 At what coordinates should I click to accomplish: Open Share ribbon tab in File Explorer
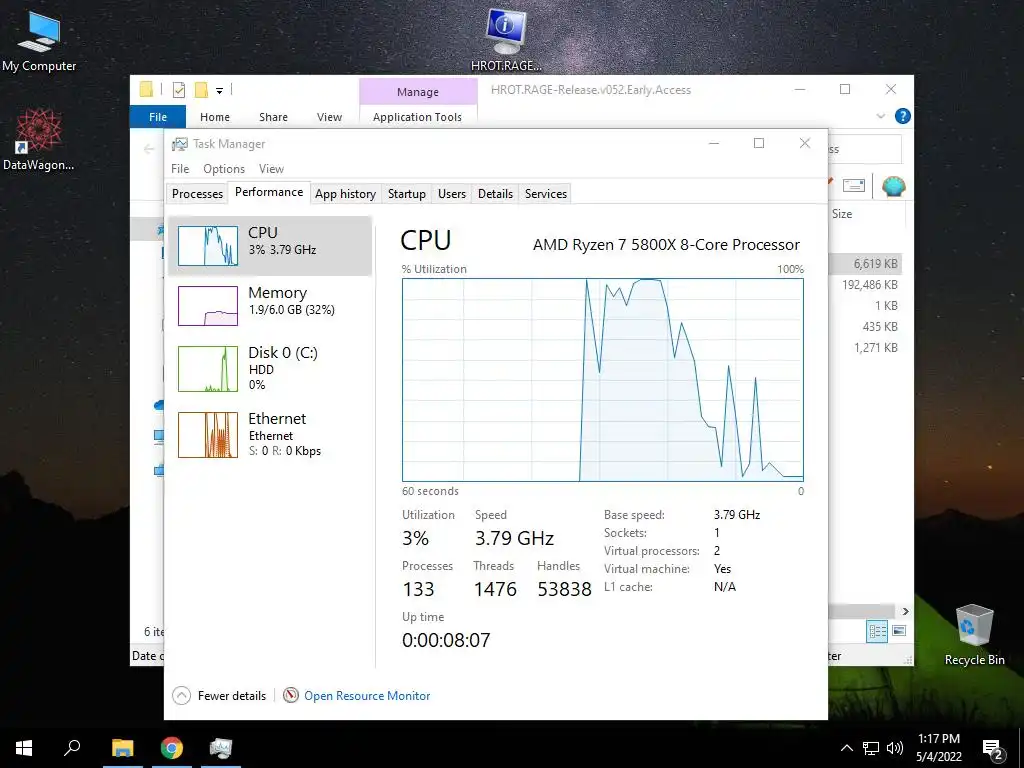click(x=273, y=117)
